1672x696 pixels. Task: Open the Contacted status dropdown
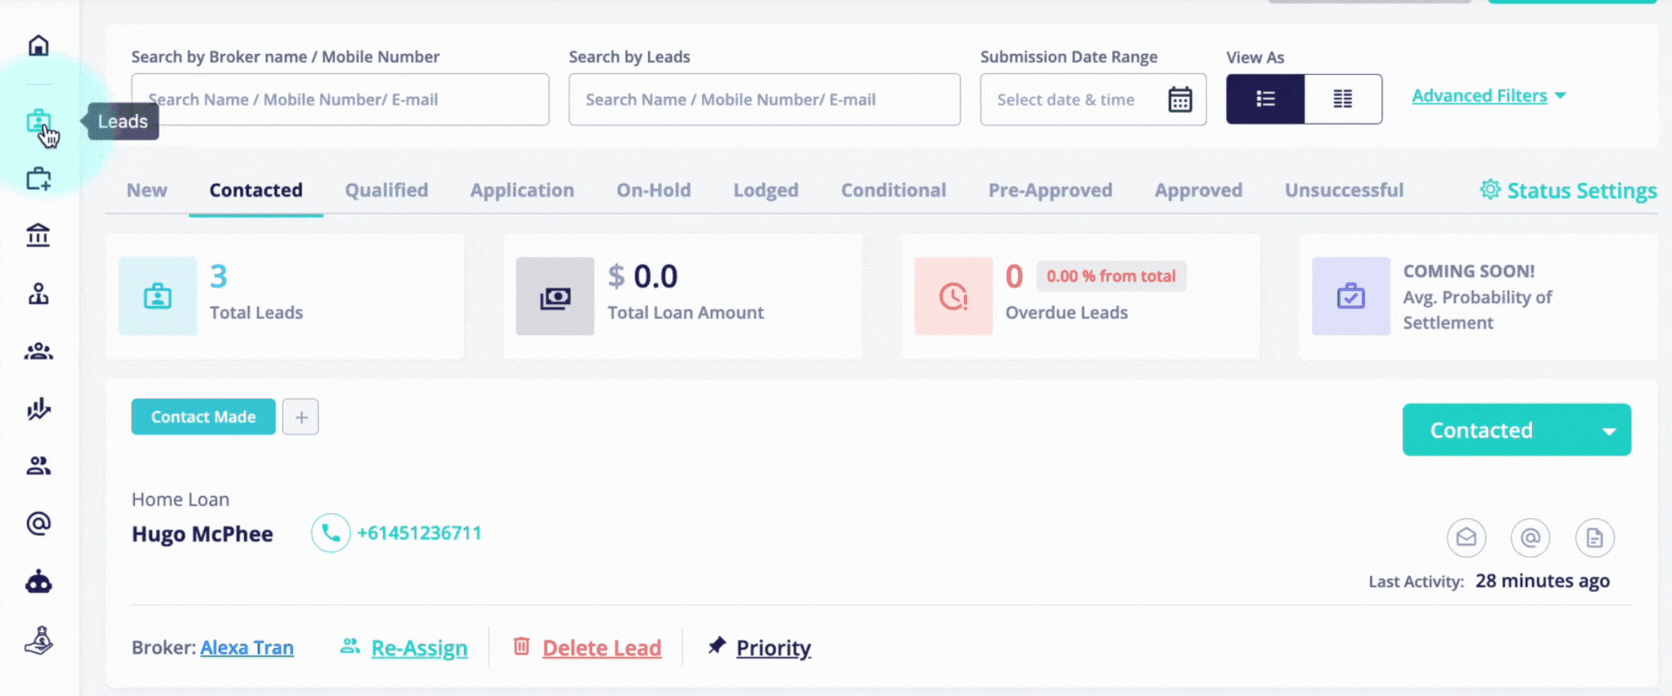pyautogui.click(x=1516, y=430)
